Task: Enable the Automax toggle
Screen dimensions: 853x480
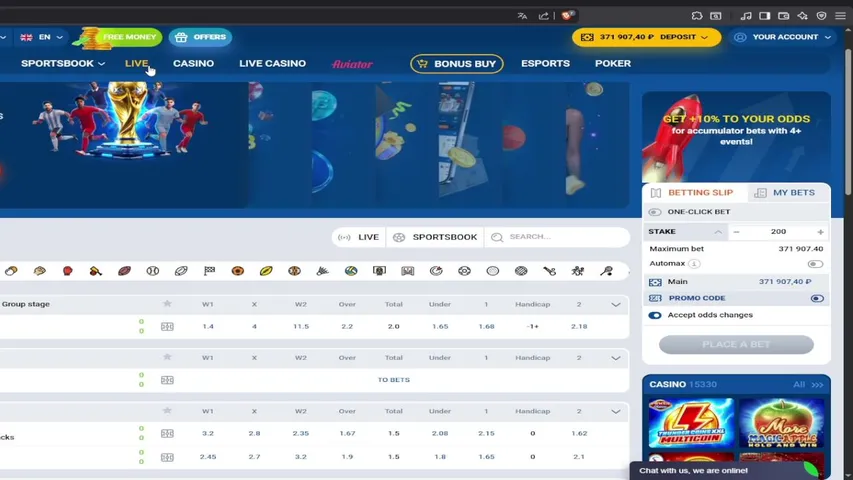Action: 815,264
